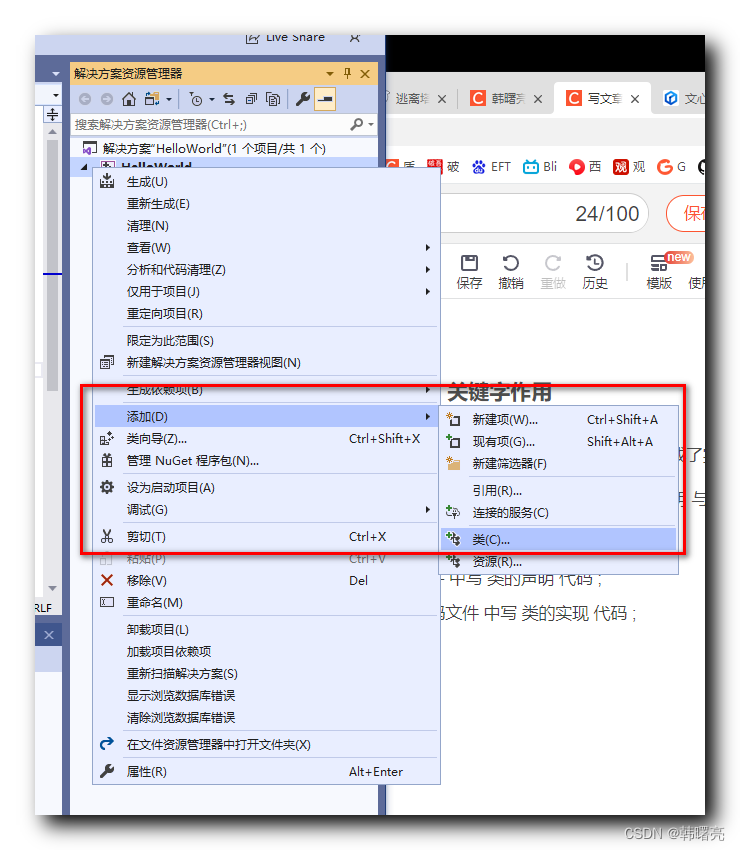Select 清除浏览数据库错误
Image resolution: width=740 pixels, height=850 pixels.
pos(266,718)
